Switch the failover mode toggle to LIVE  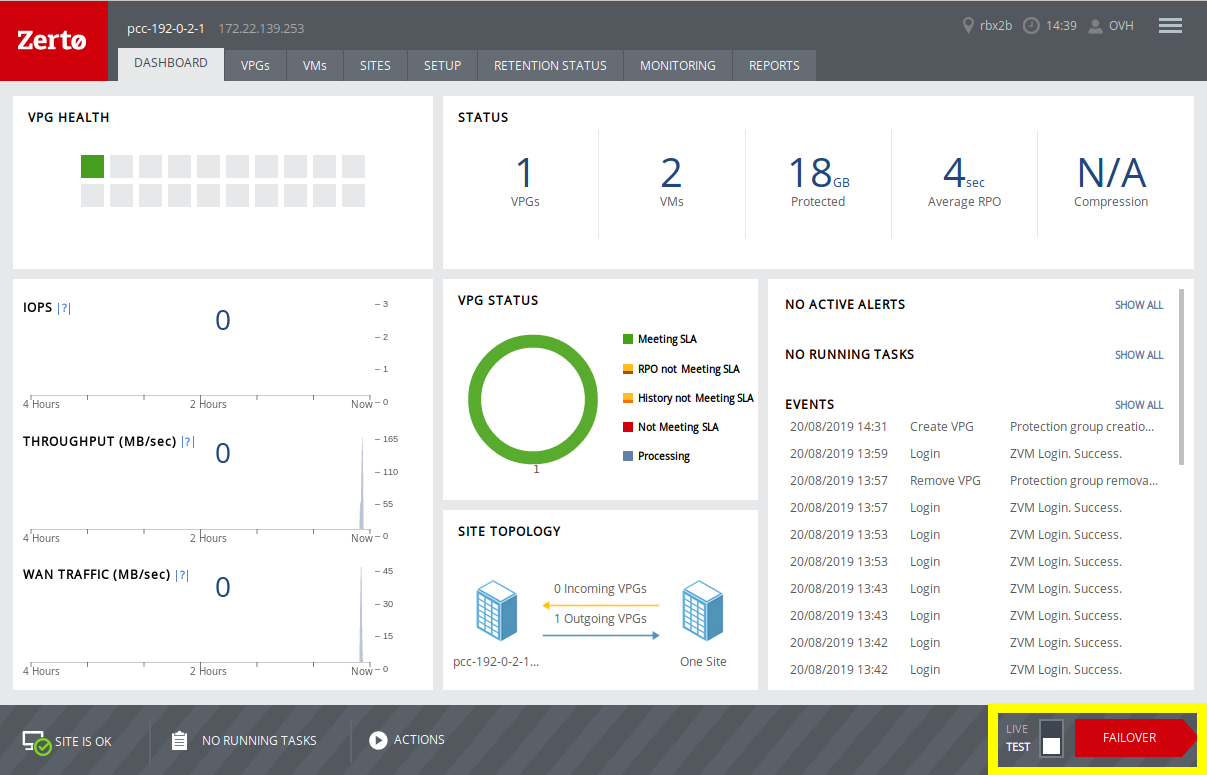pos(1050,731)
